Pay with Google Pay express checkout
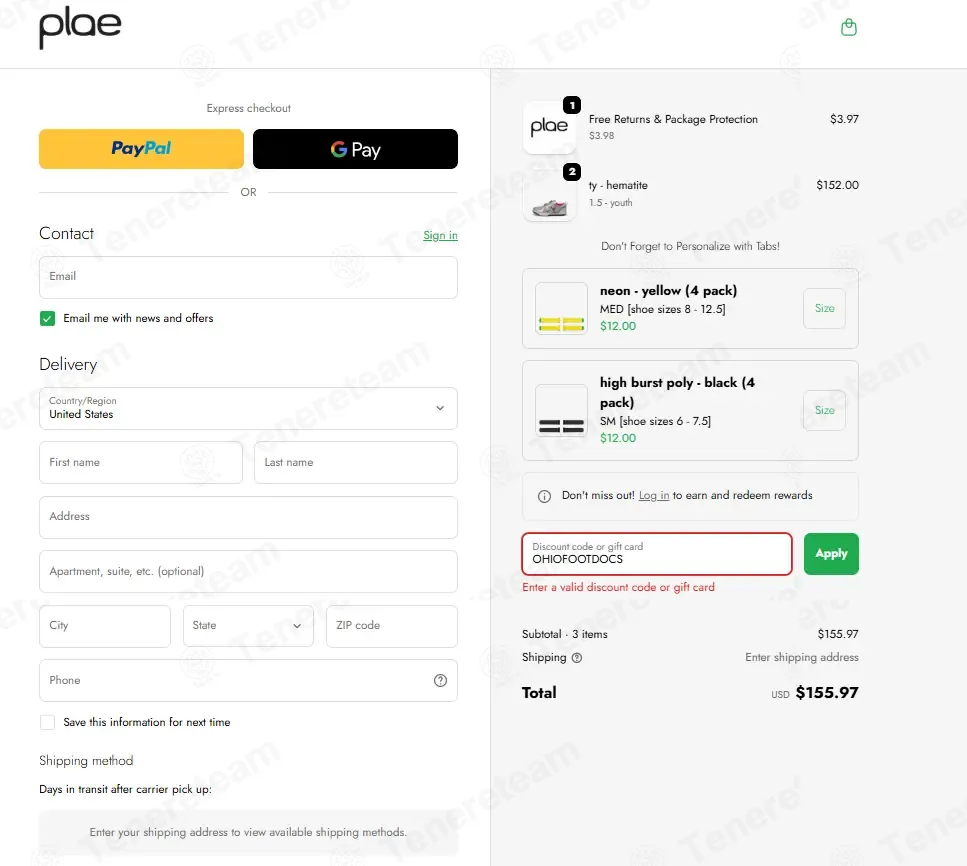Image resolution: width=967 pixels, height=866 pixels. (355, 149)
